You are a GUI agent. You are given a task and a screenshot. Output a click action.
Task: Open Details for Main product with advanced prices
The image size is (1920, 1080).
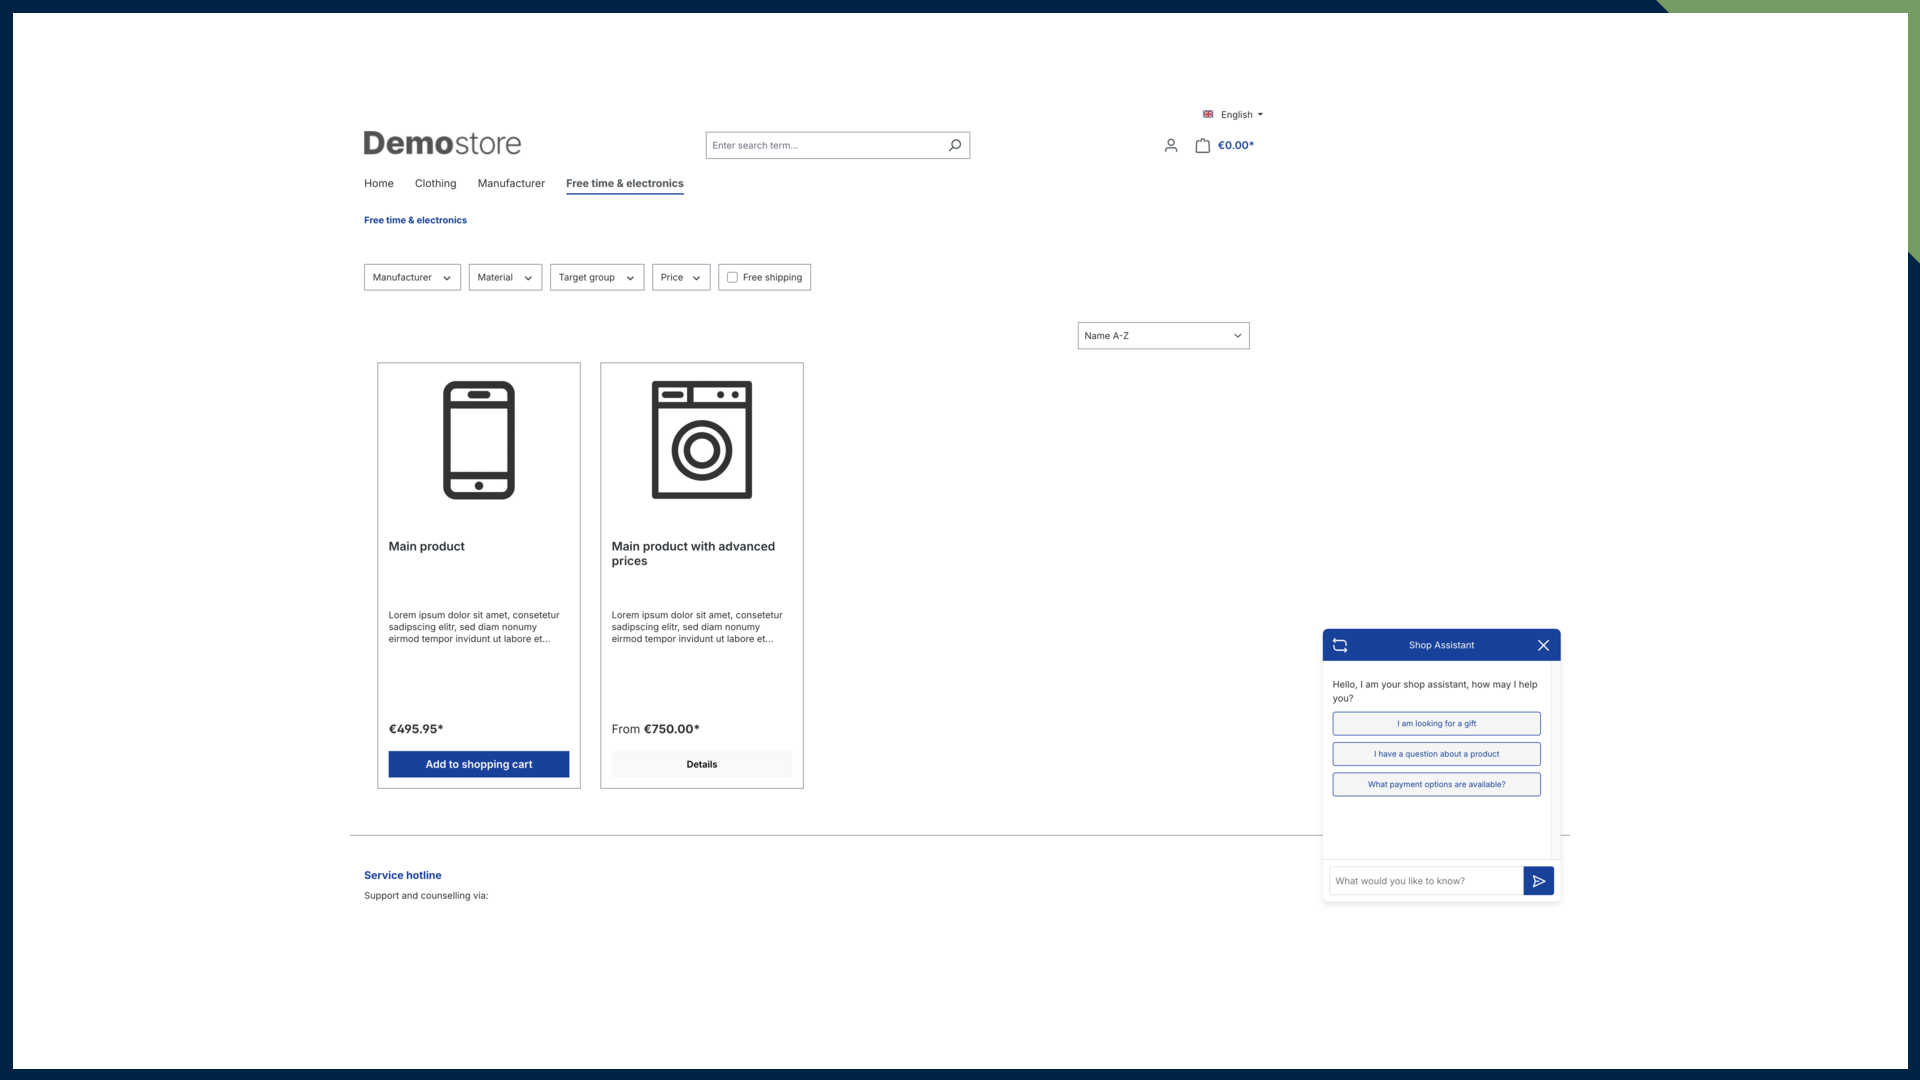pyautogui.click(x=702, y=764)
